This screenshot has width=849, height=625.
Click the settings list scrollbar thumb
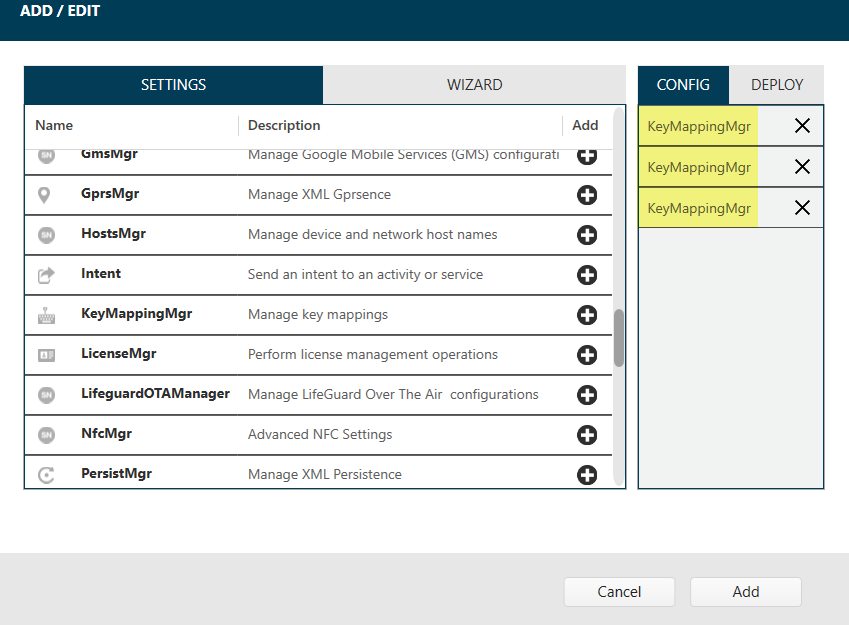(619, 338)
